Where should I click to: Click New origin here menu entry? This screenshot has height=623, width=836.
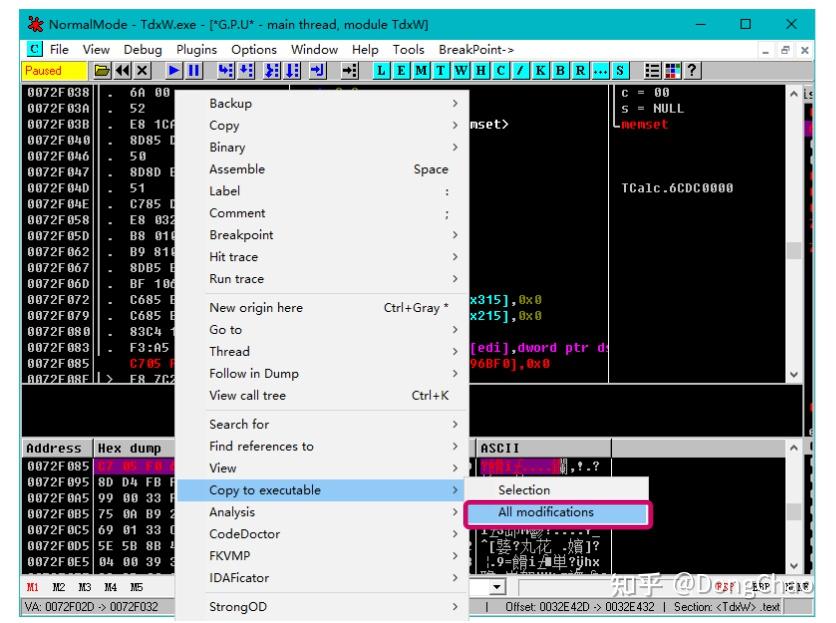coord(255,307)
